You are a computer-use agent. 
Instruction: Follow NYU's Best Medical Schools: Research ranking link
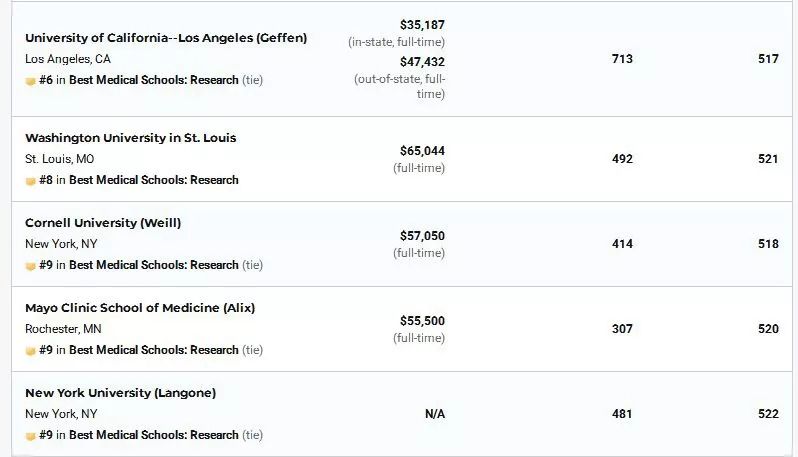coord(154,435)
